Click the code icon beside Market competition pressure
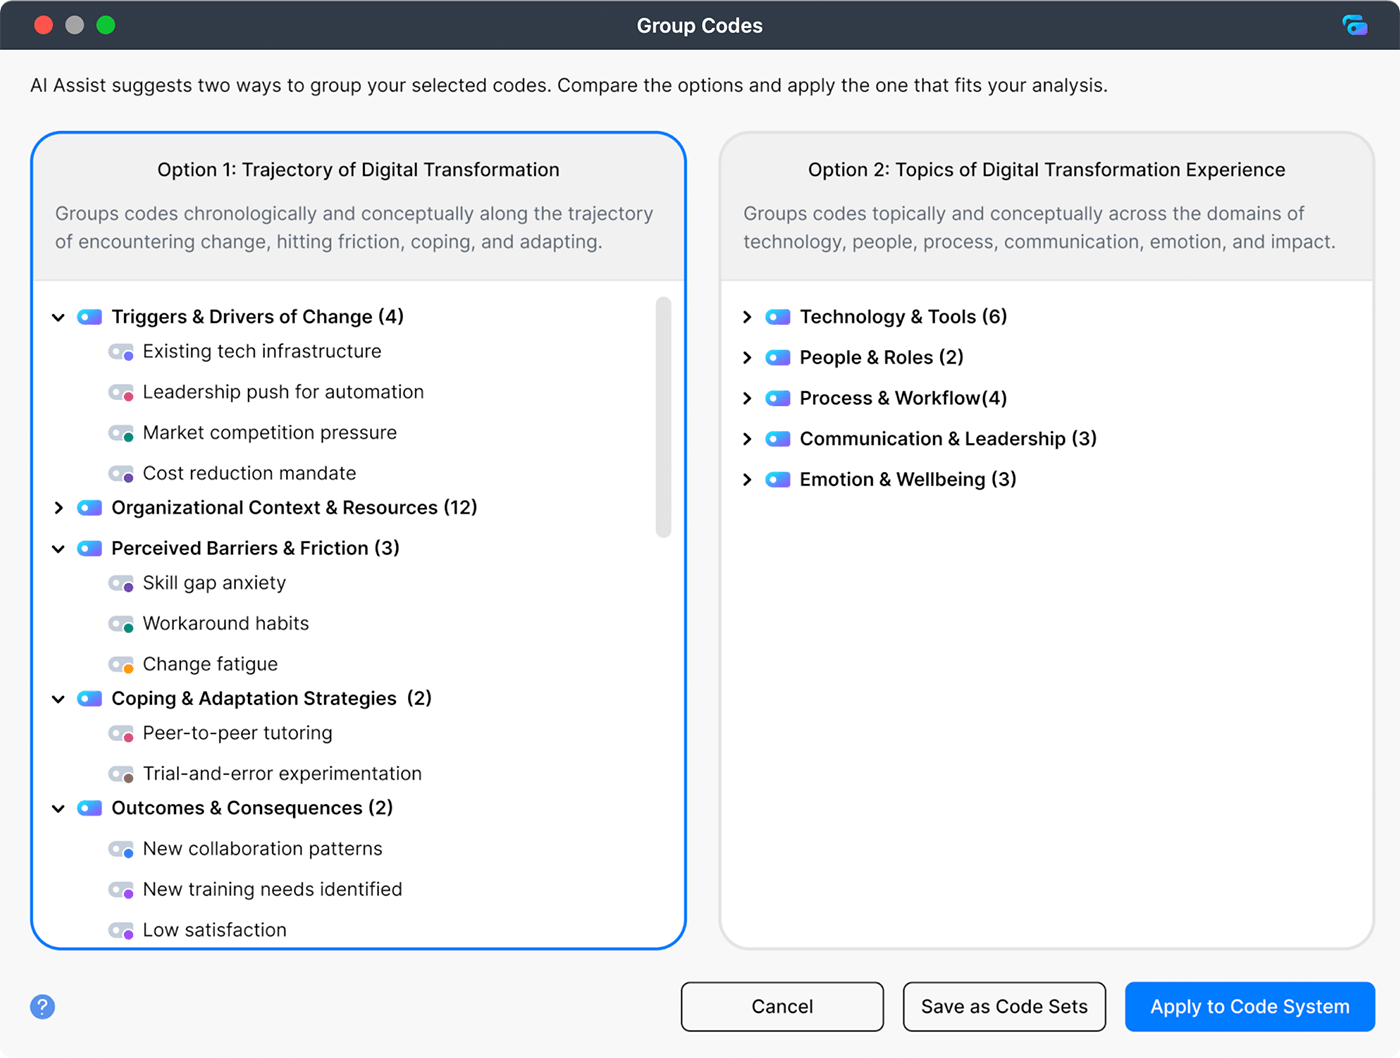The image size is (1400, 1058). [x=121, y=433]
